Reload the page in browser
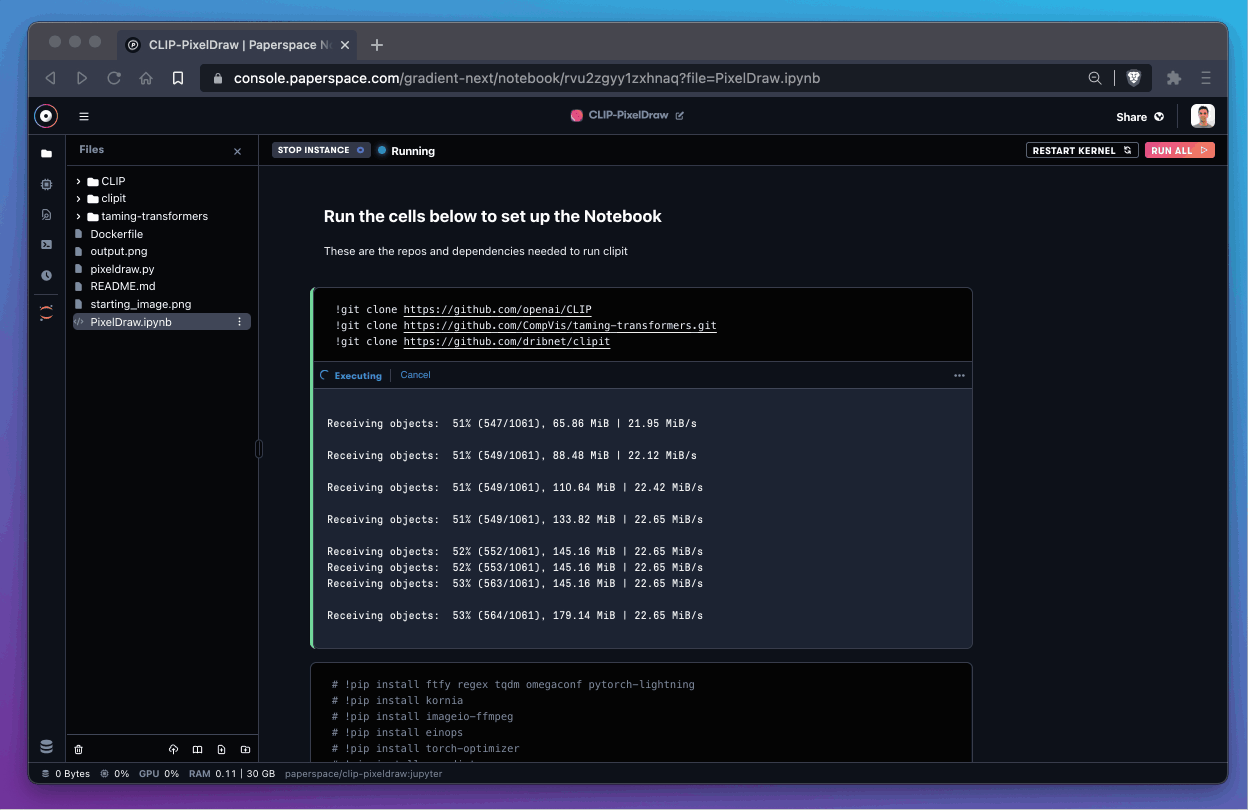1248x810 pixels. (x=114, y=78)
